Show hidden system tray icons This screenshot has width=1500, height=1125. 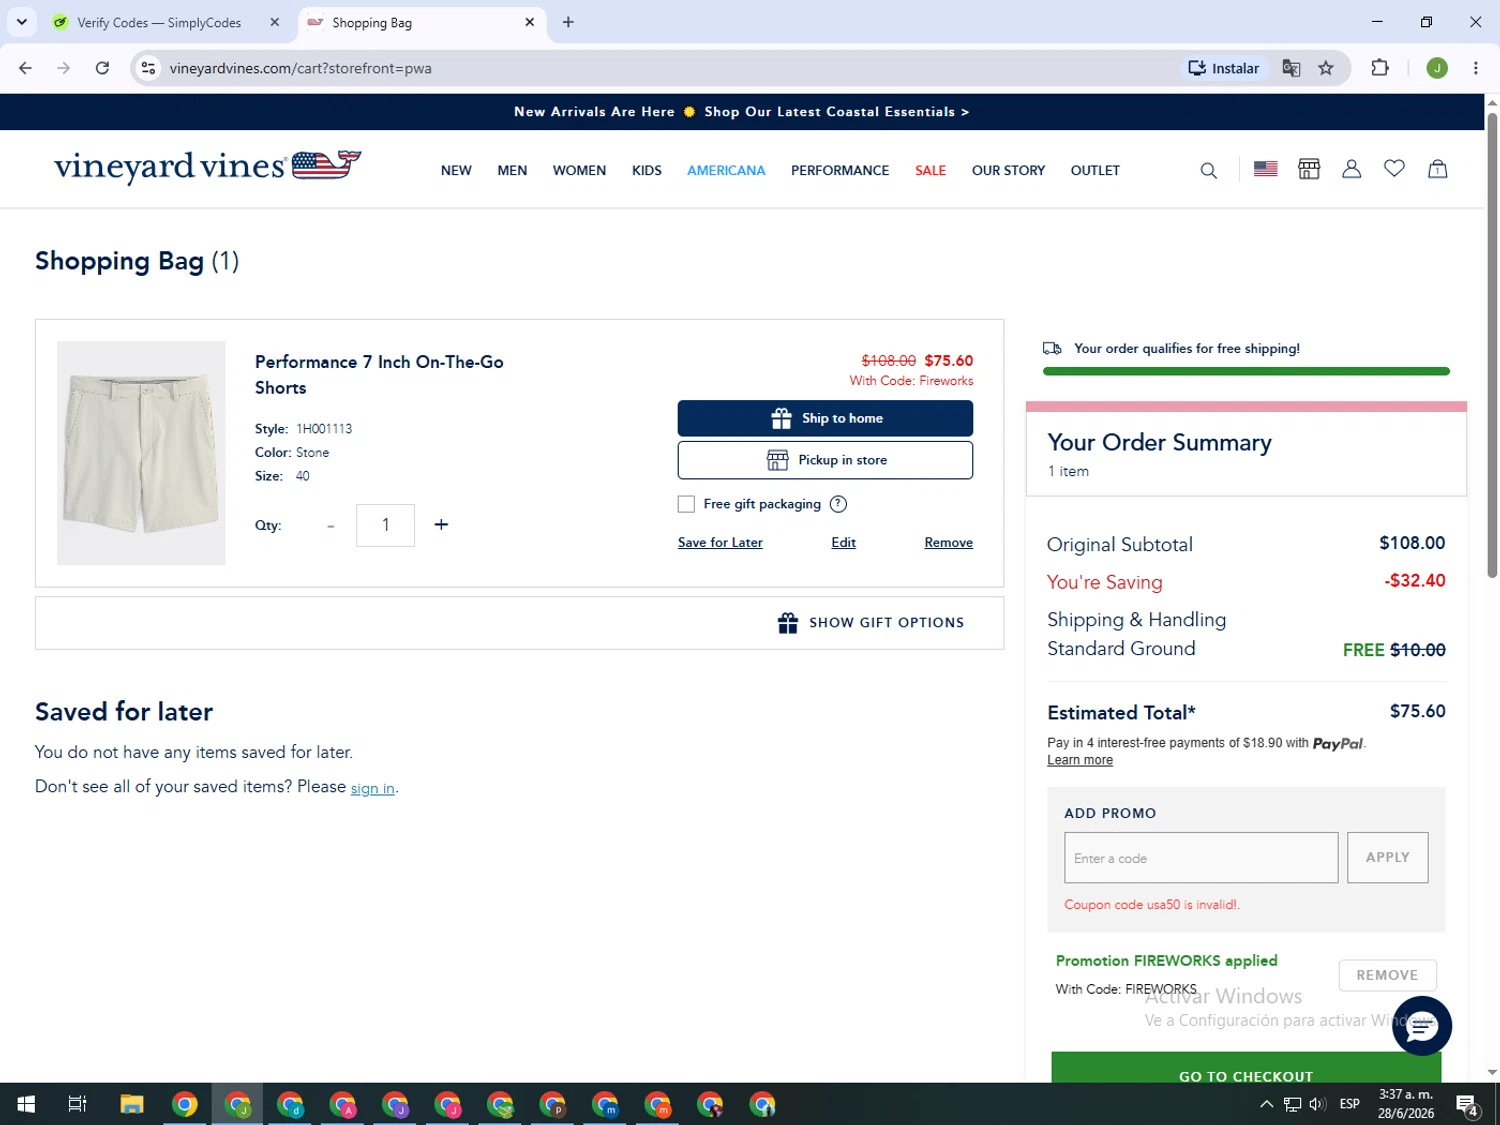click(x=1266, y=1104)
